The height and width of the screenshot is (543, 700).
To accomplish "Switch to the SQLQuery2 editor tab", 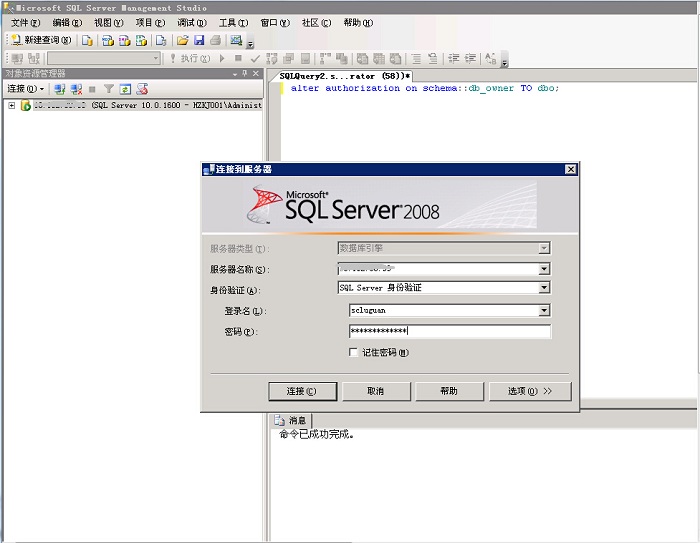I will tap(345, 76).
